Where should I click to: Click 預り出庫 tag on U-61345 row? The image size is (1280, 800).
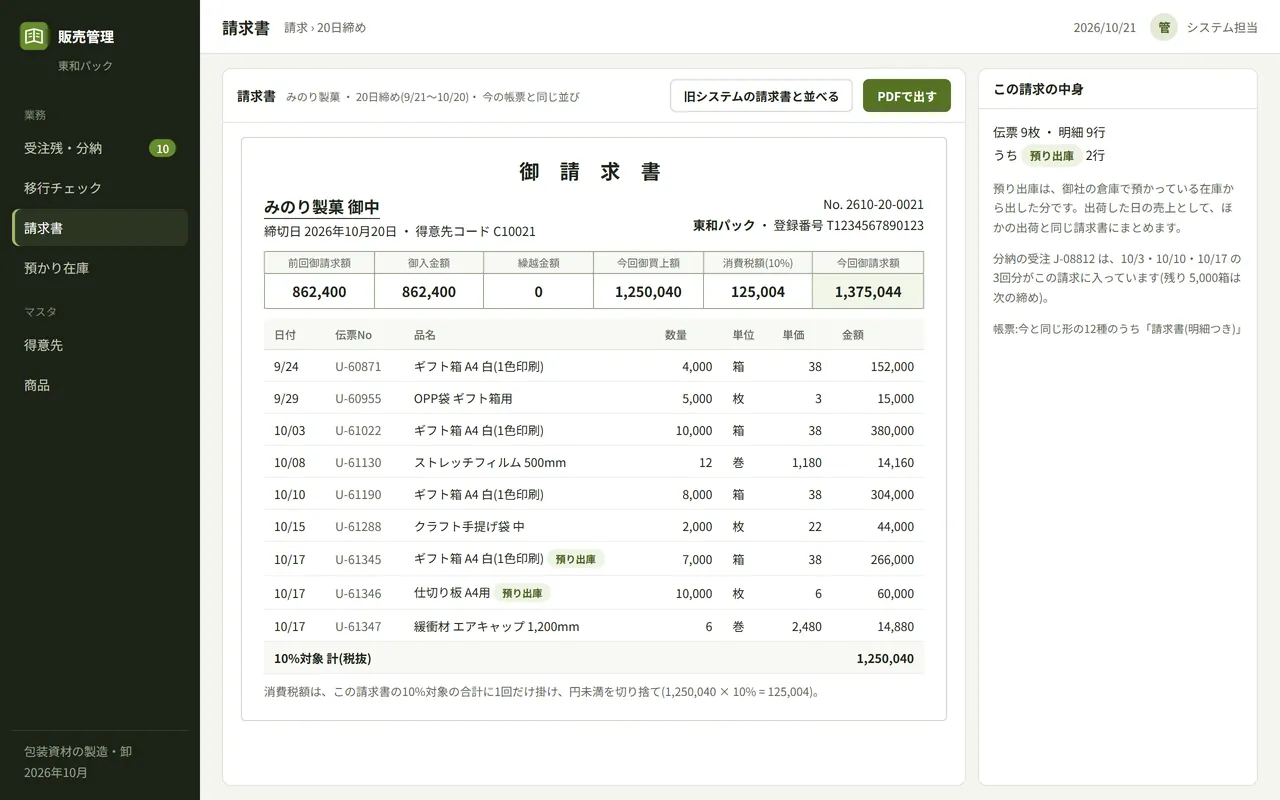[x=576, y=559]
